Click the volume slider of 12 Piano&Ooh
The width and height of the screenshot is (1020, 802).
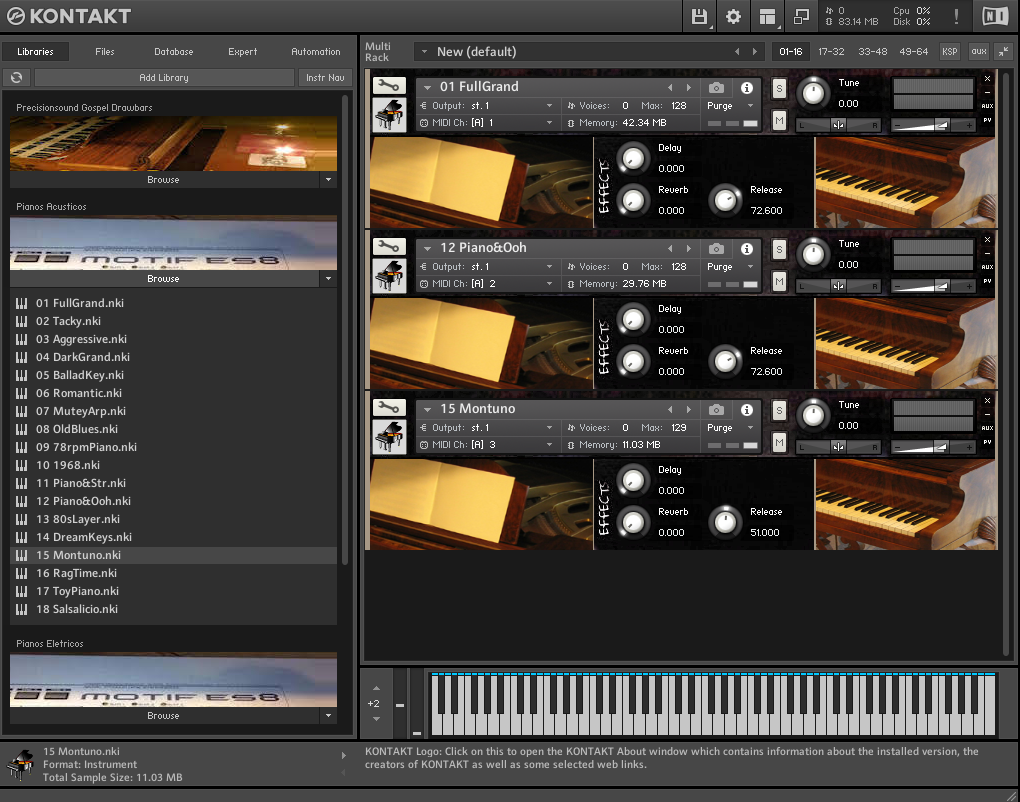point(933,286)
